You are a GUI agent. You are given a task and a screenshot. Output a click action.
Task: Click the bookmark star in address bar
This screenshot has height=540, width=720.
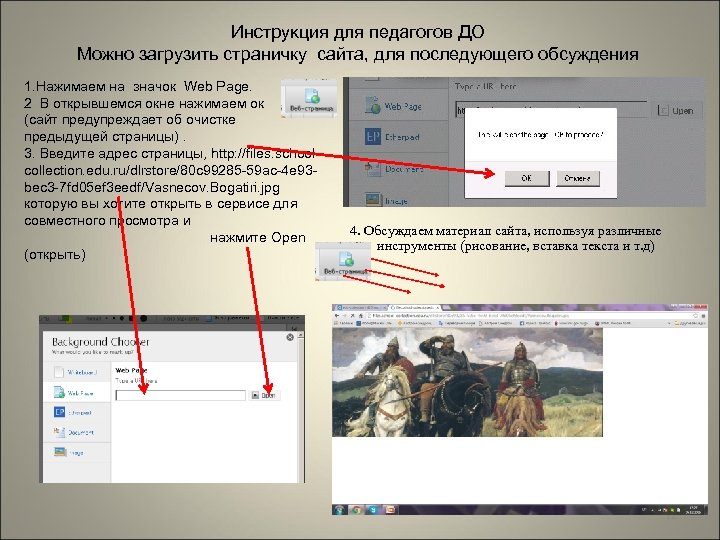[x=695, y=316]
